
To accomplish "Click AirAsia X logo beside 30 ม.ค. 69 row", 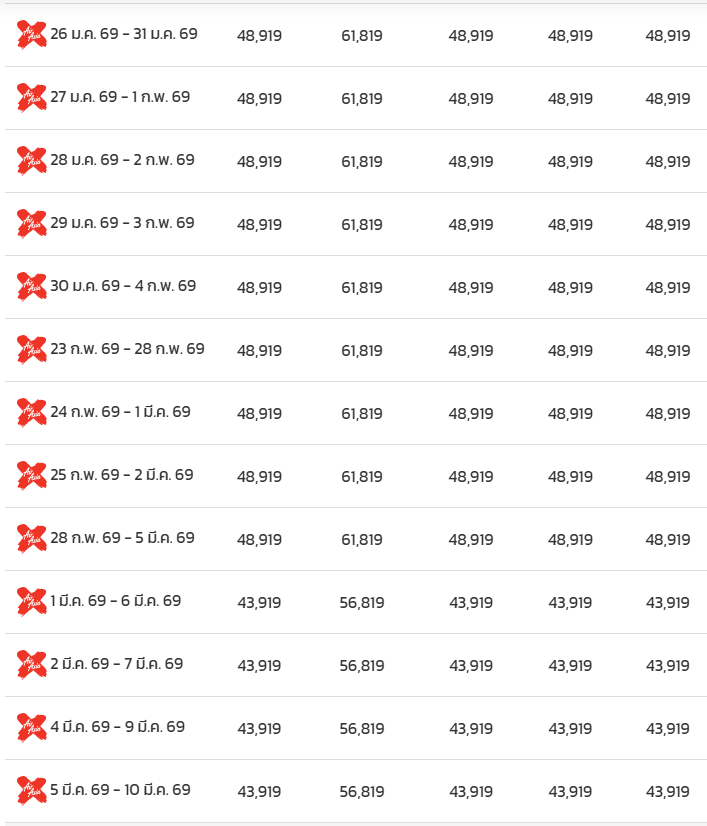I will pyautogui.click(x=32, y=287).
